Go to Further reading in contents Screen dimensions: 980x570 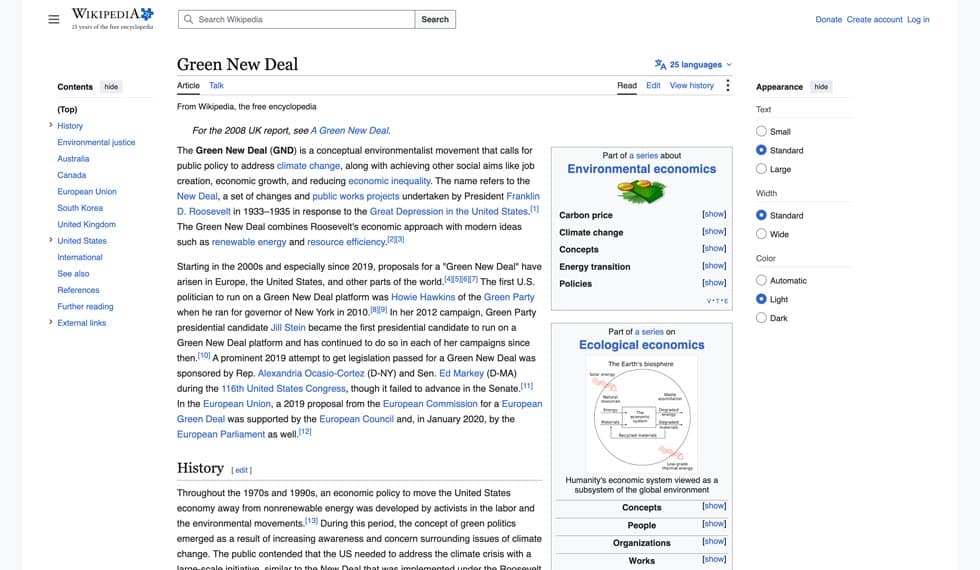pyautogui.click(x=85, y=306)
